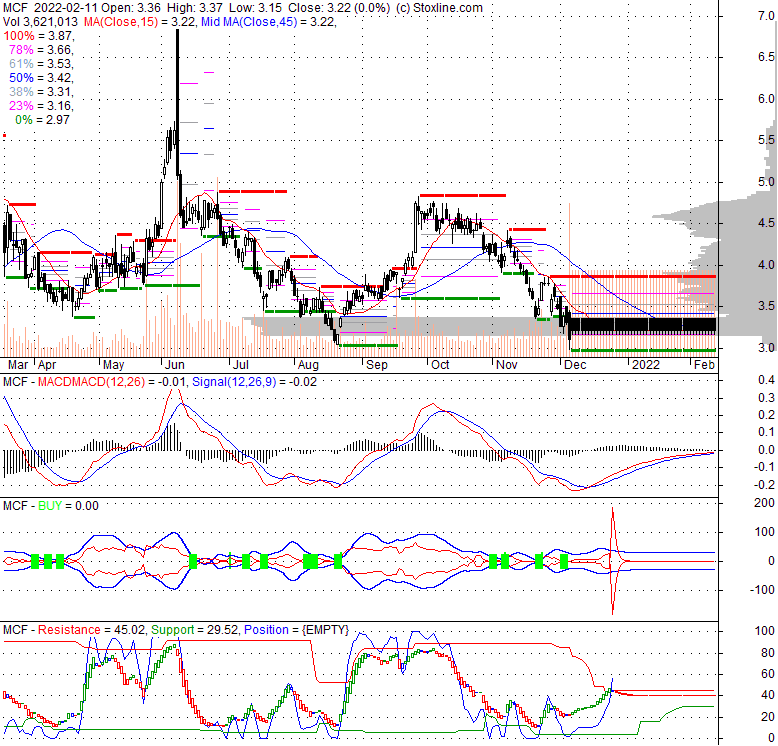Viewport: 778px width, 746px height.
Task: Click the 'Mid MA(Close,45)' blue legend label
Action: pyautogui.click(x=249, y=22)
